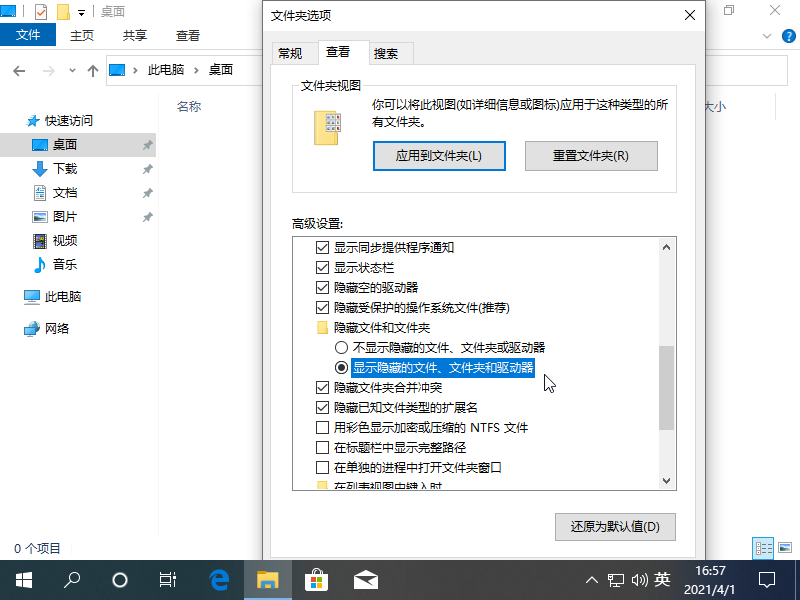Click the Cortana circle icon
Viewport: 800px width, 600px height.
[x=120, y=579]
